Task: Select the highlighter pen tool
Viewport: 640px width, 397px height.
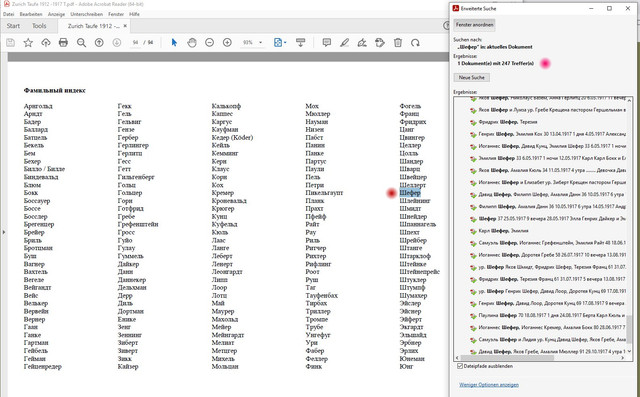Action: (x=344, y=42)
